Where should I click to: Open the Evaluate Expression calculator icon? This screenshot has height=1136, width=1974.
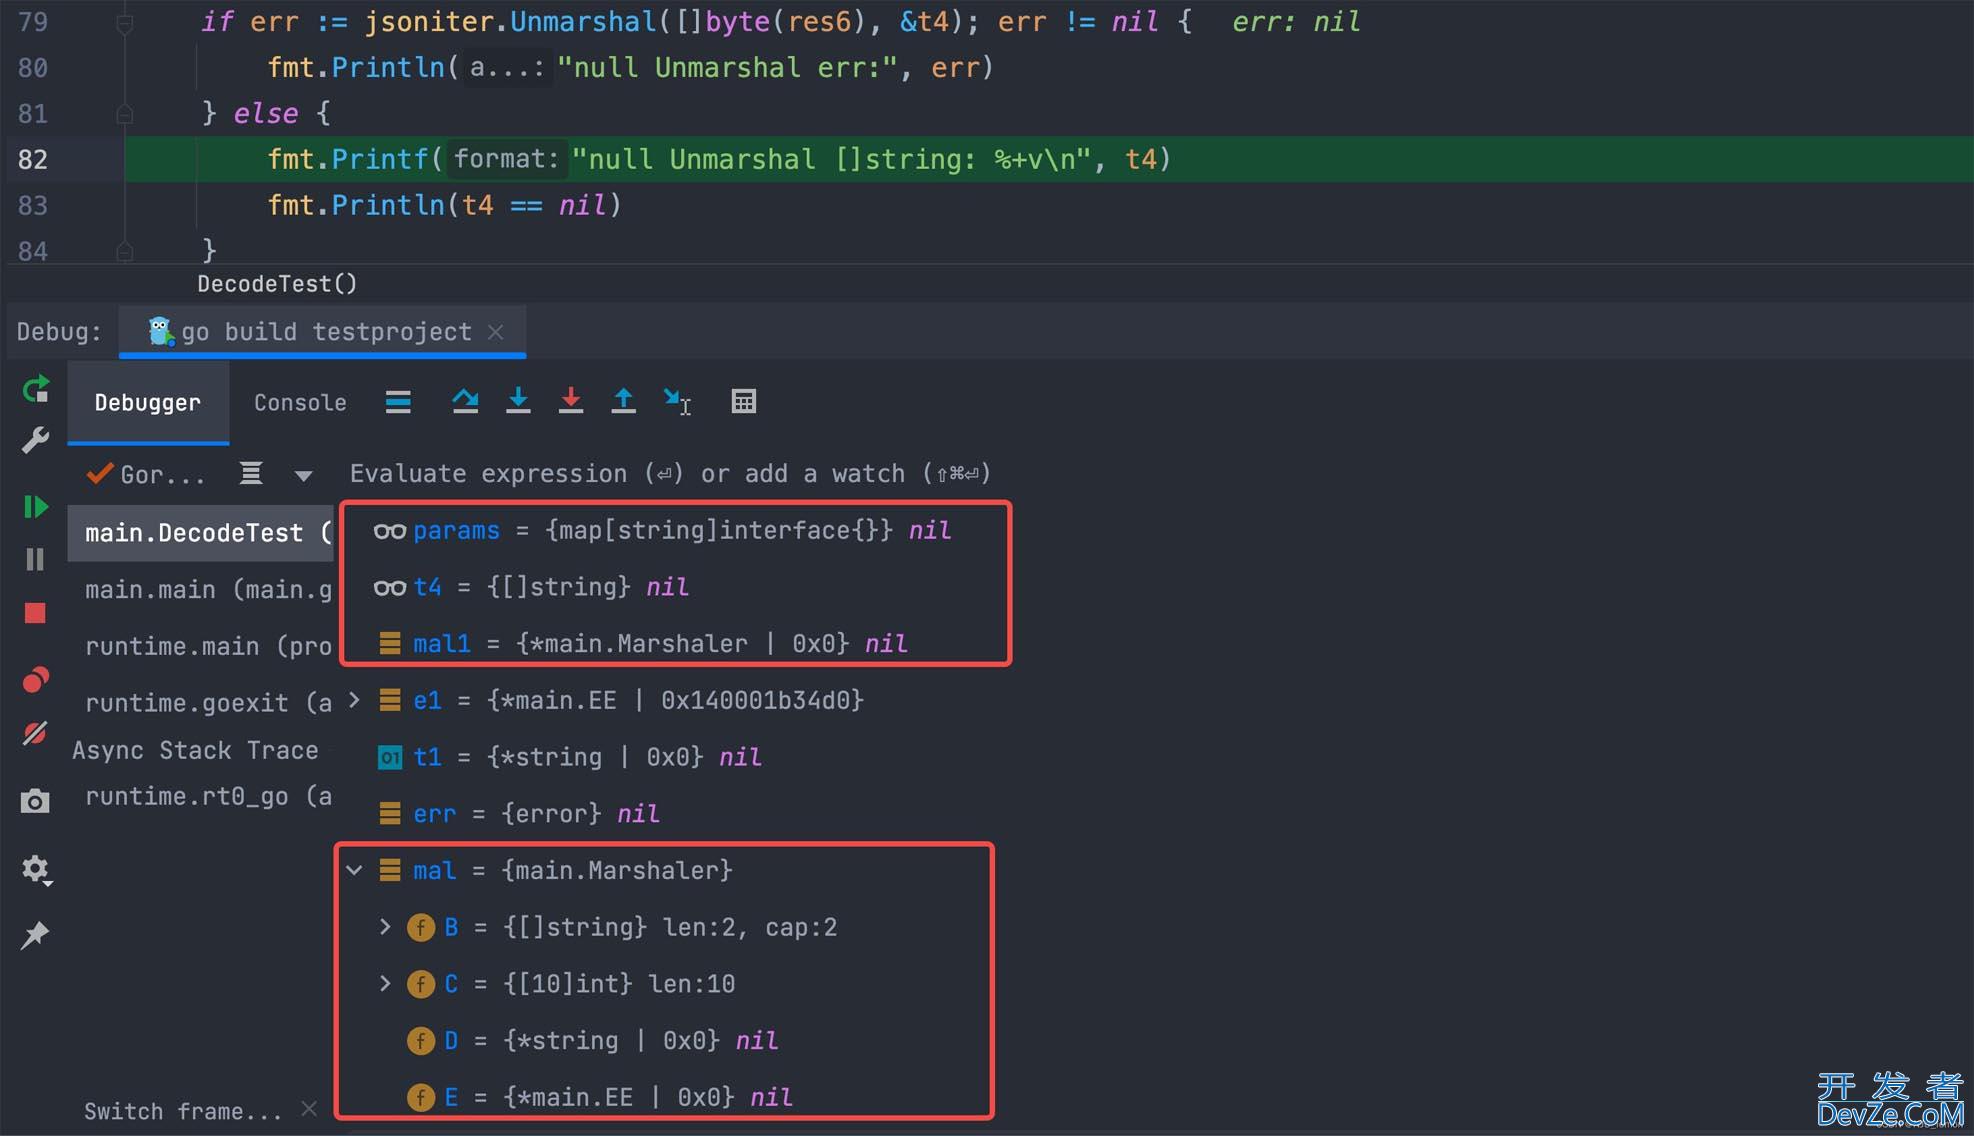pyautogui.click(x=744, y=401)
